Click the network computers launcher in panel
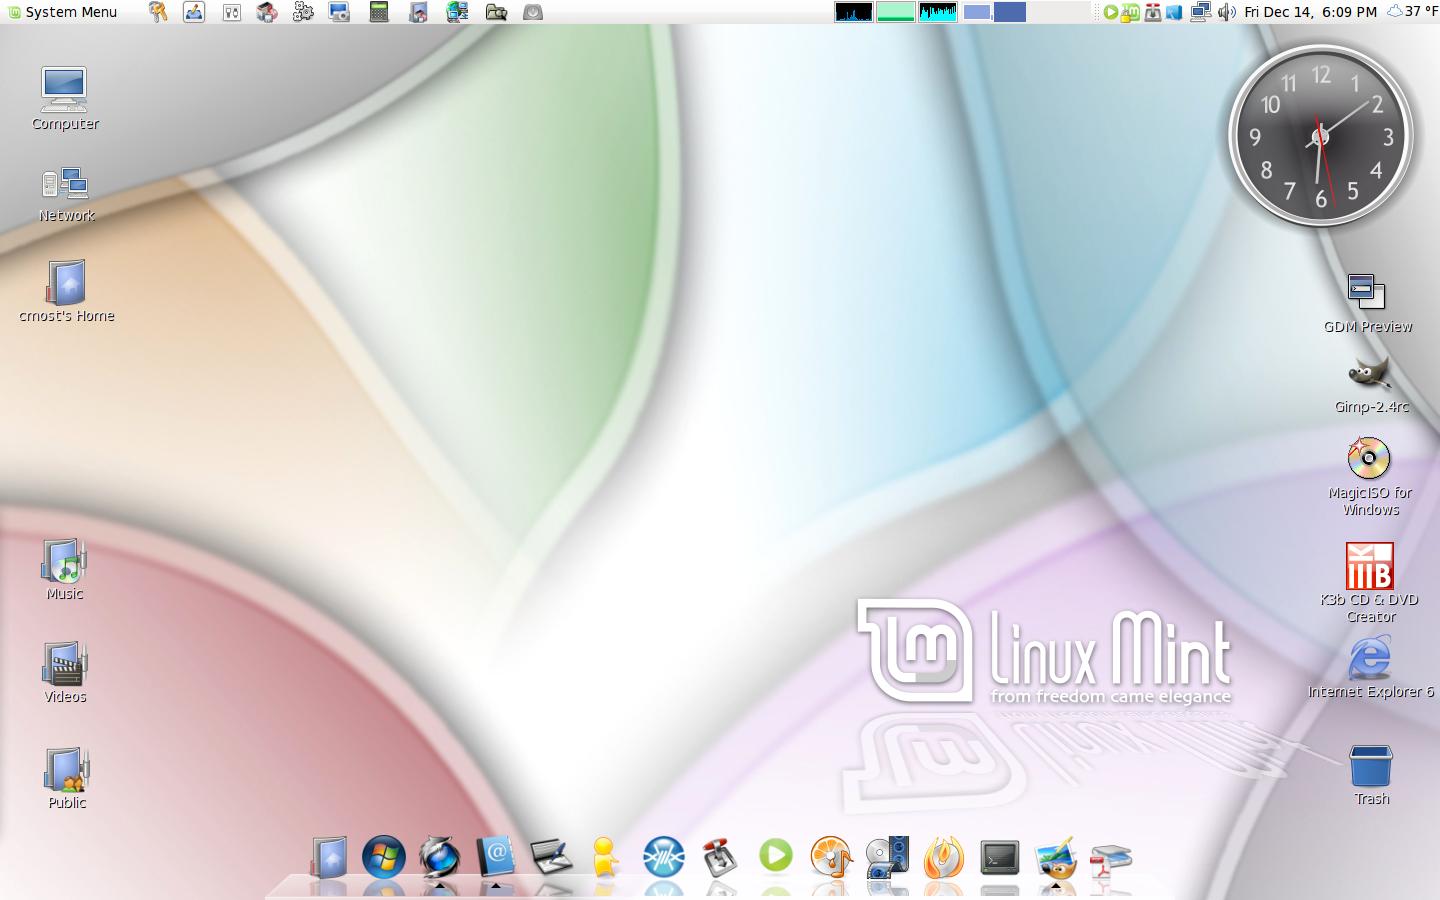This screenshot has width=1440, height=900. point(457,12)
